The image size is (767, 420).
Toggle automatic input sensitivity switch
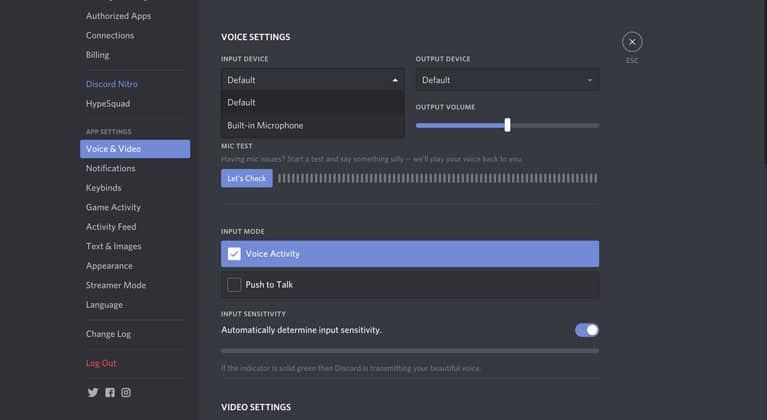tap(586, 330)
